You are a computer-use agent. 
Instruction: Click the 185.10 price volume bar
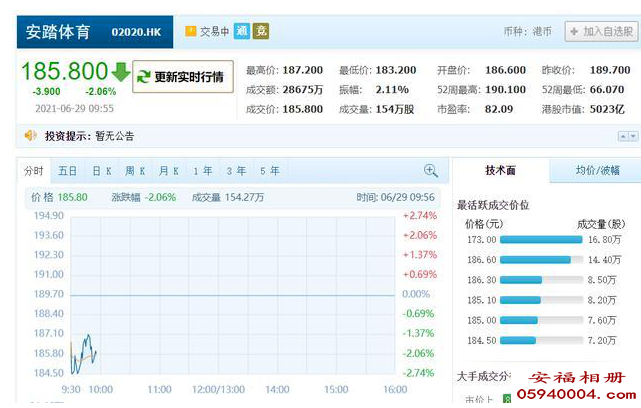coord(541,300)
